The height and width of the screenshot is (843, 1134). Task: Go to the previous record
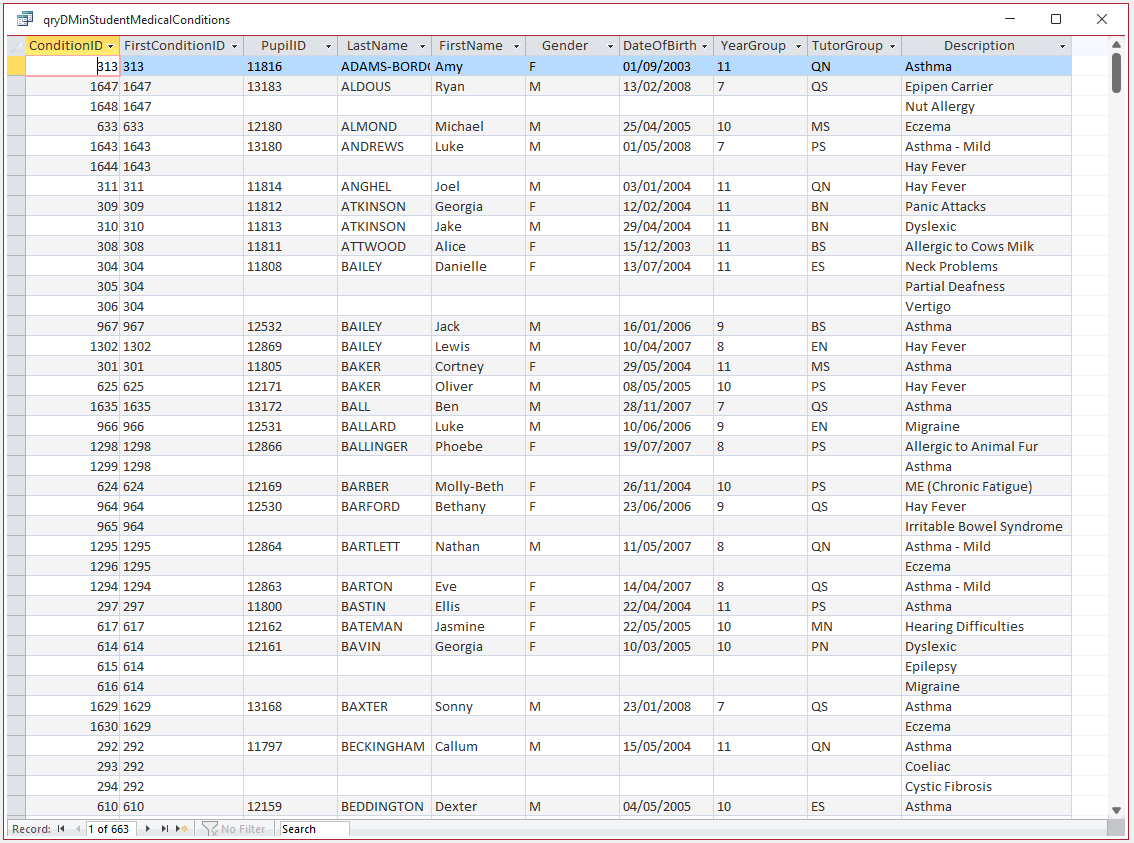point(77,829)
